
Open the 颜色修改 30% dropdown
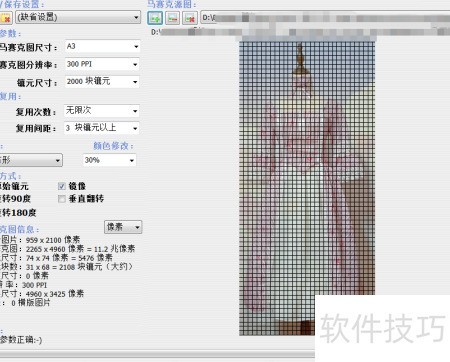point(109,160)
